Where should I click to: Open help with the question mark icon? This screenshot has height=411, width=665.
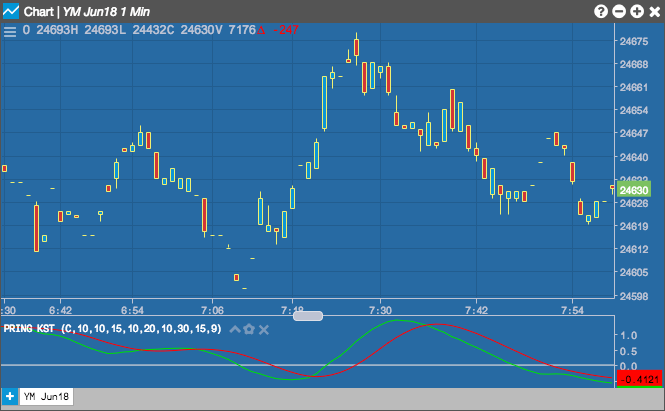pyautogui.click(x=601, y=11)
